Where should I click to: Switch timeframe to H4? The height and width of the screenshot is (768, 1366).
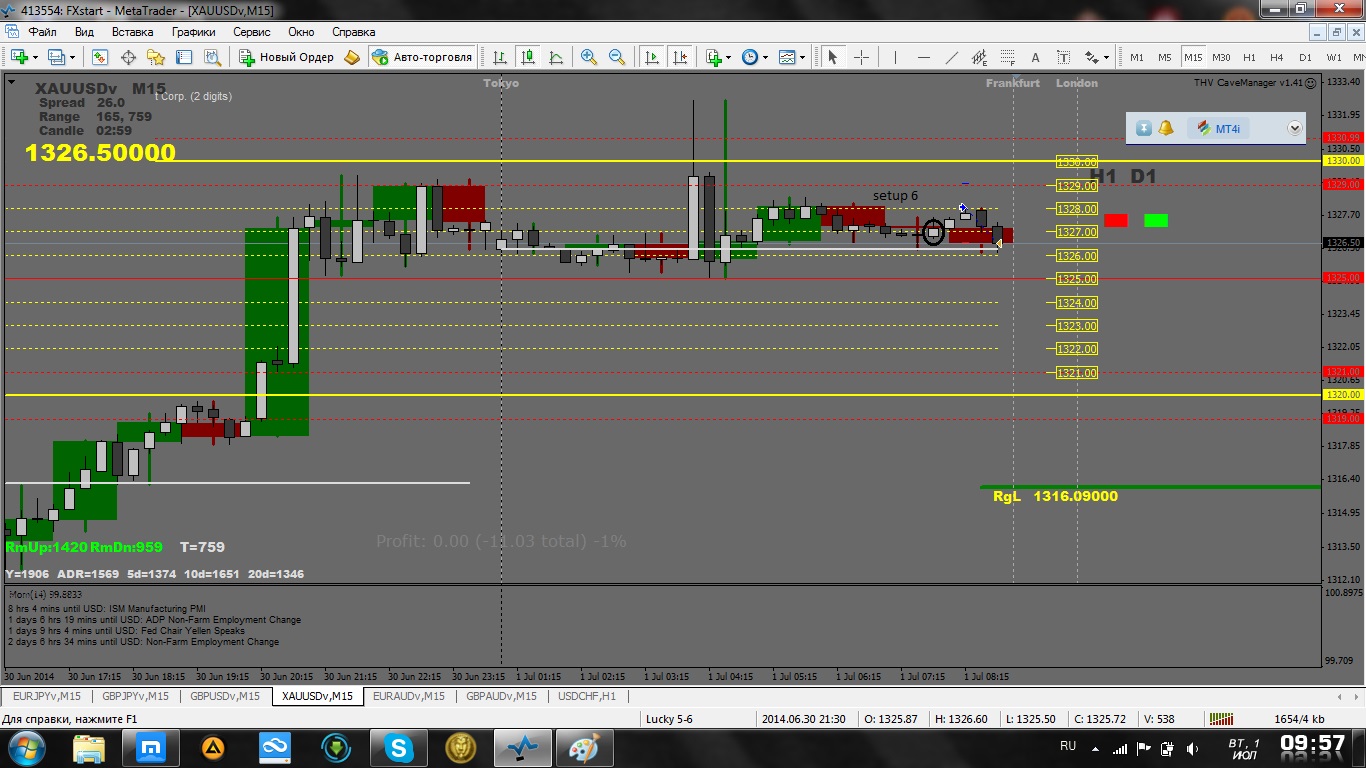[1277, 57]
